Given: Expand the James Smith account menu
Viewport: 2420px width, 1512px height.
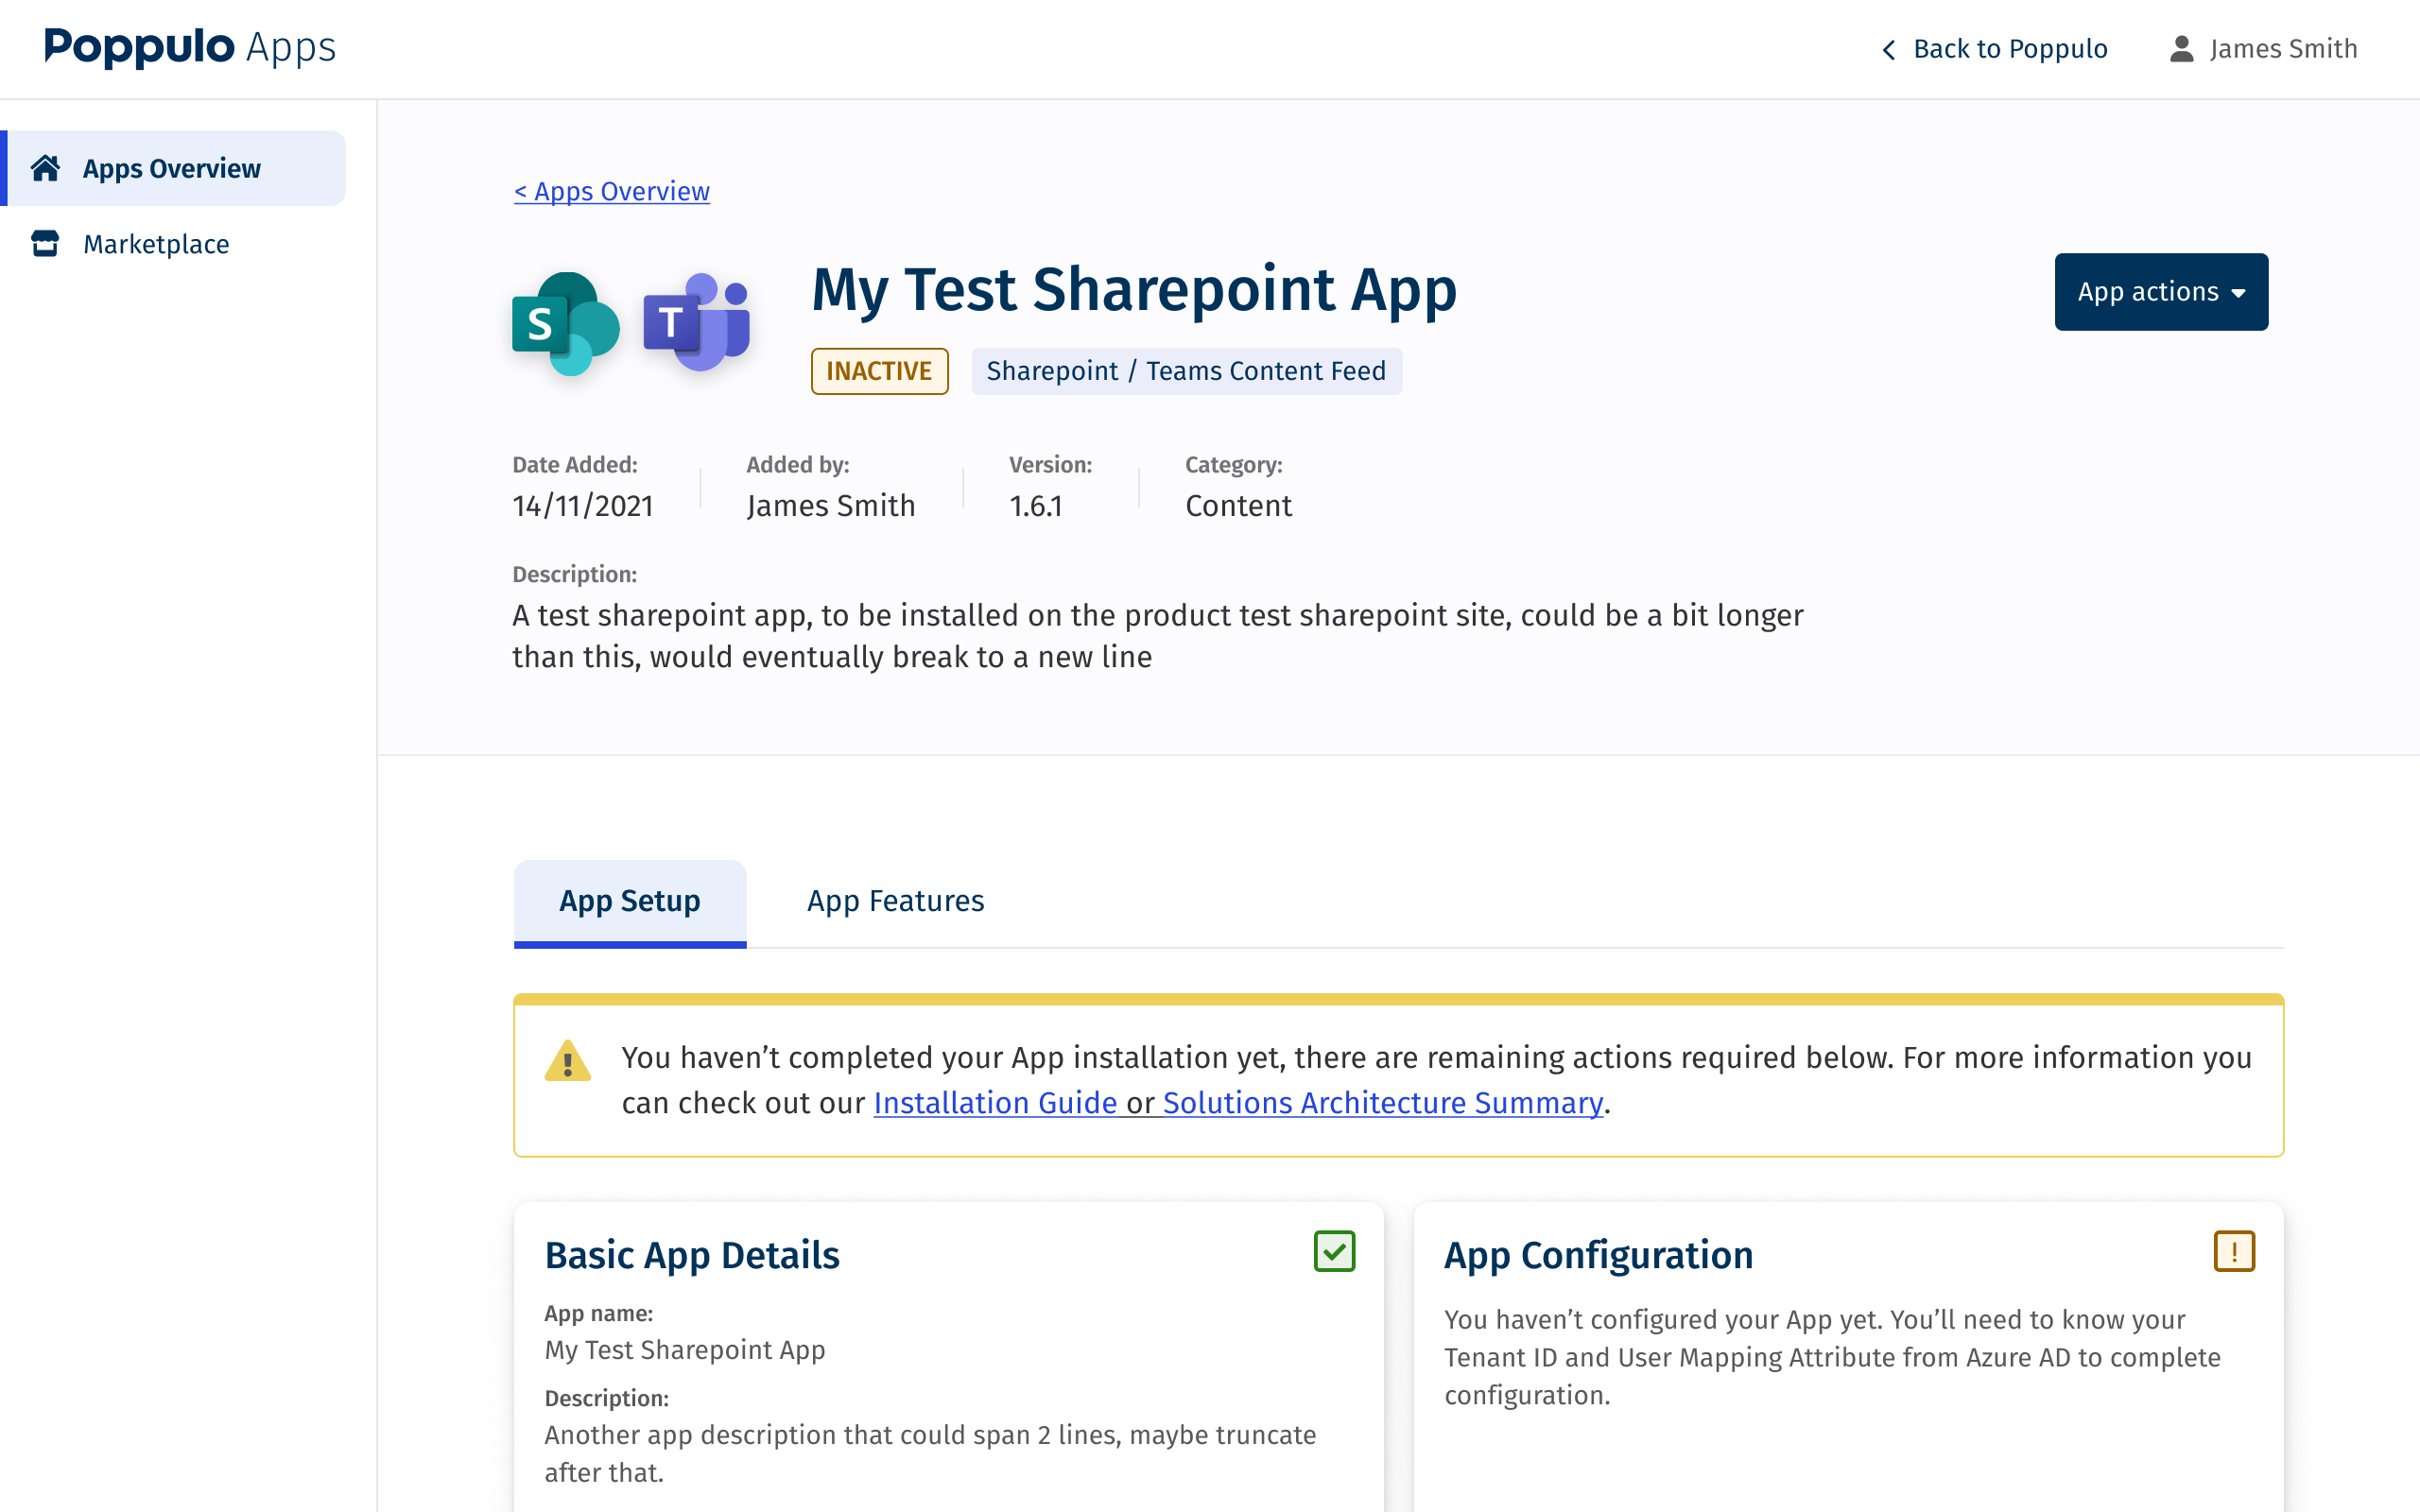Looking at the screenshot, I should click(x=2282, y=49).
